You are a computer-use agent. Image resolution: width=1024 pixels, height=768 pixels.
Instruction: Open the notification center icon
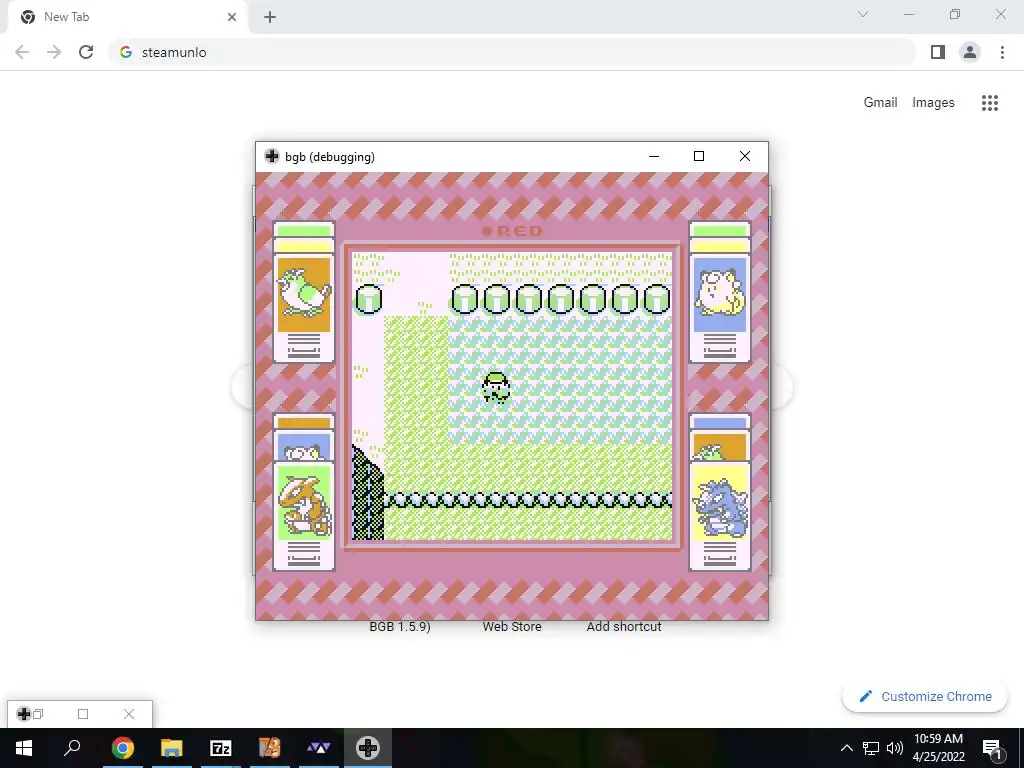coord(992,748)
